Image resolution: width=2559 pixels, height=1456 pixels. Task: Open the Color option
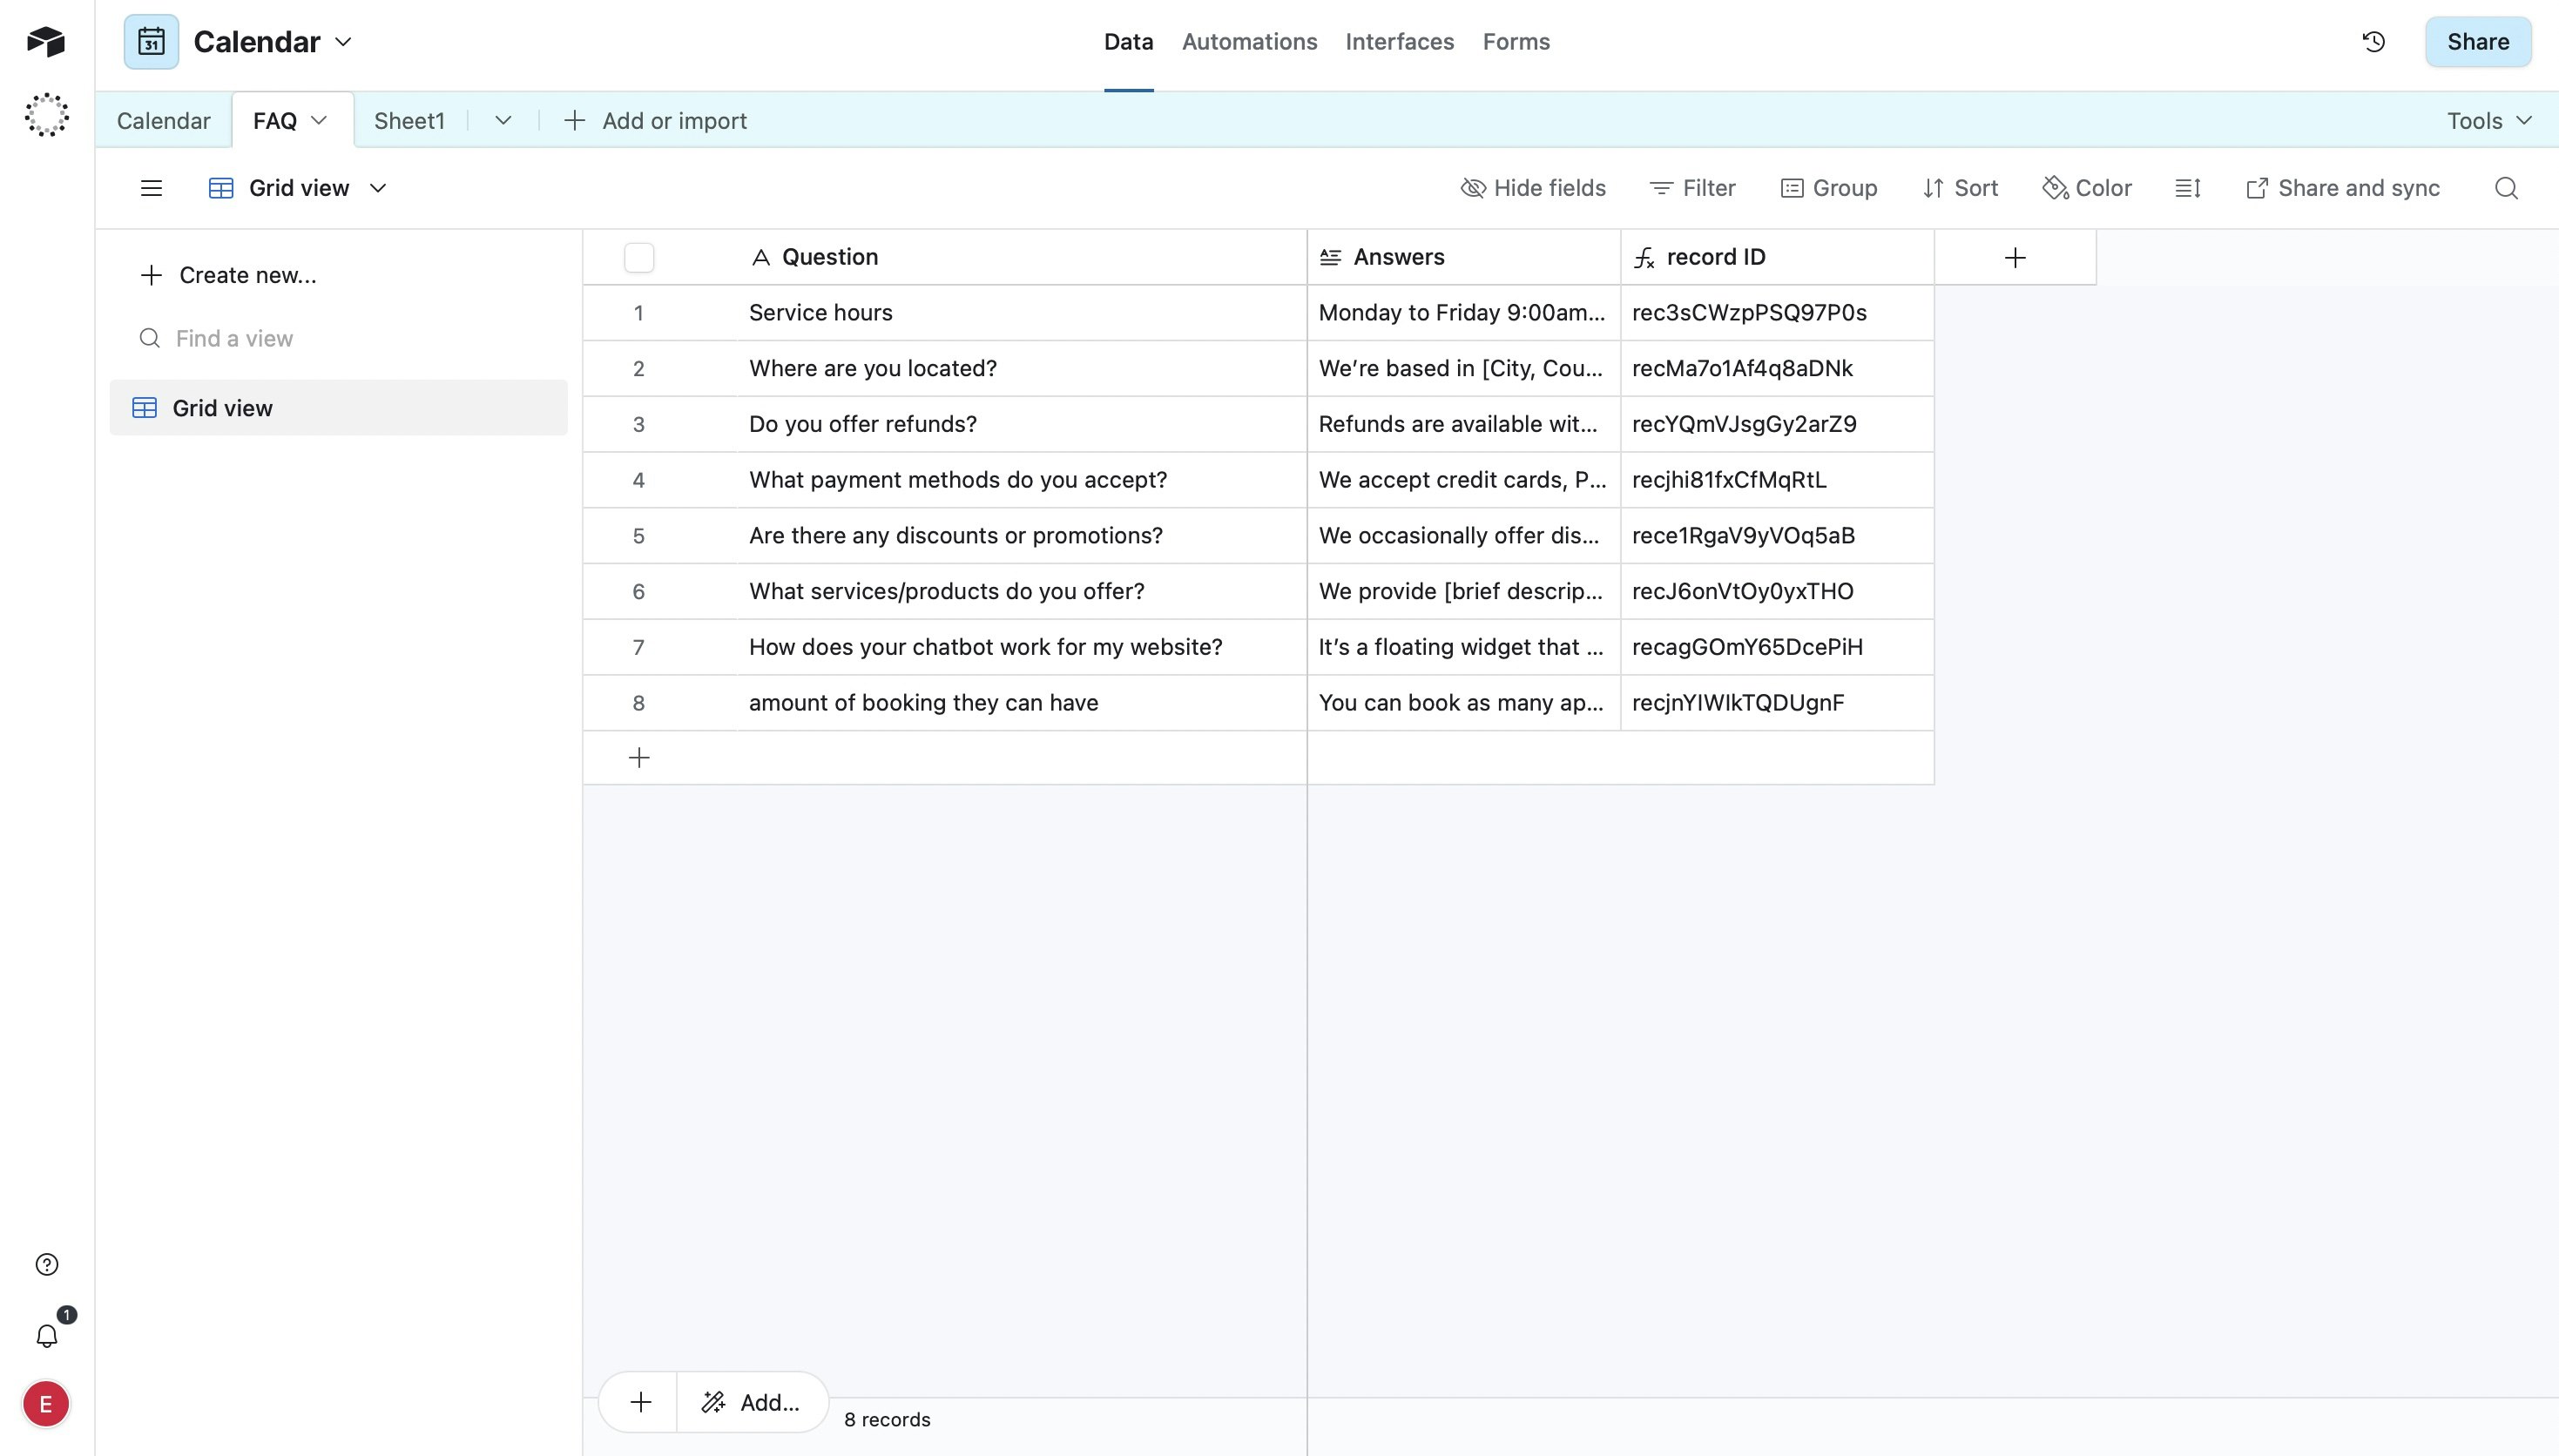point(2087,188)
